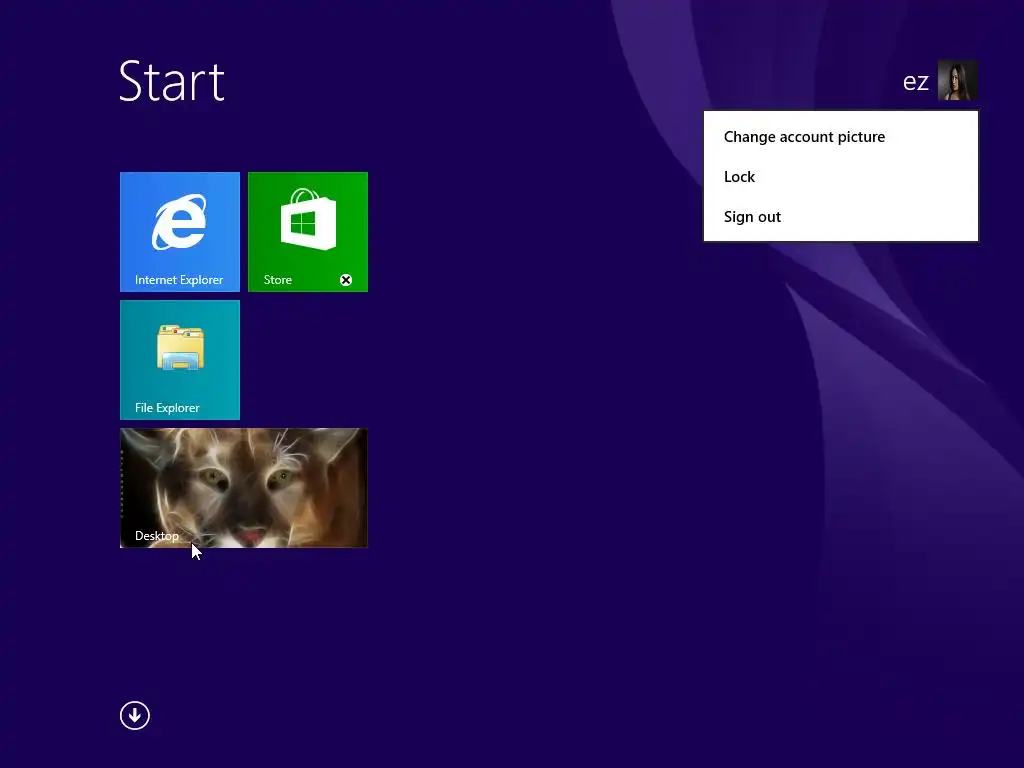Click the ez account name

(916, 82)
